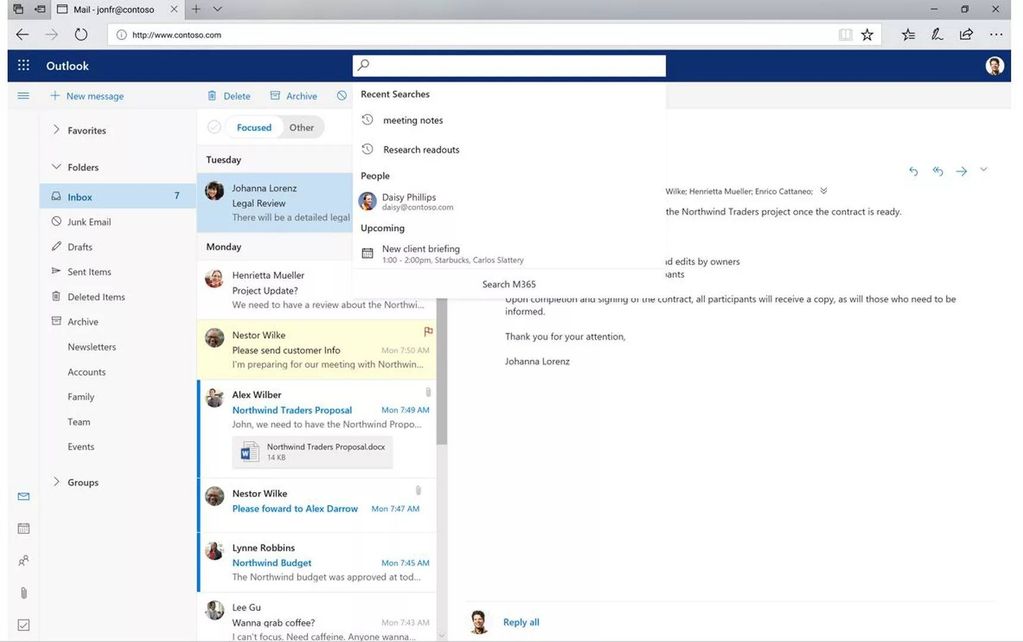Click the Reply All arrow icon in reading pane
The width and height of the screenshot is (1023, 642).
tap(937, 171)
